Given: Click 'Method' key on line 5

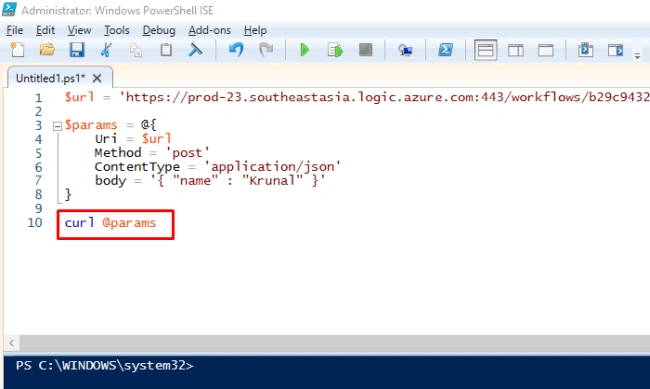Looking at the screenshot, I should [x=118, y=153].
